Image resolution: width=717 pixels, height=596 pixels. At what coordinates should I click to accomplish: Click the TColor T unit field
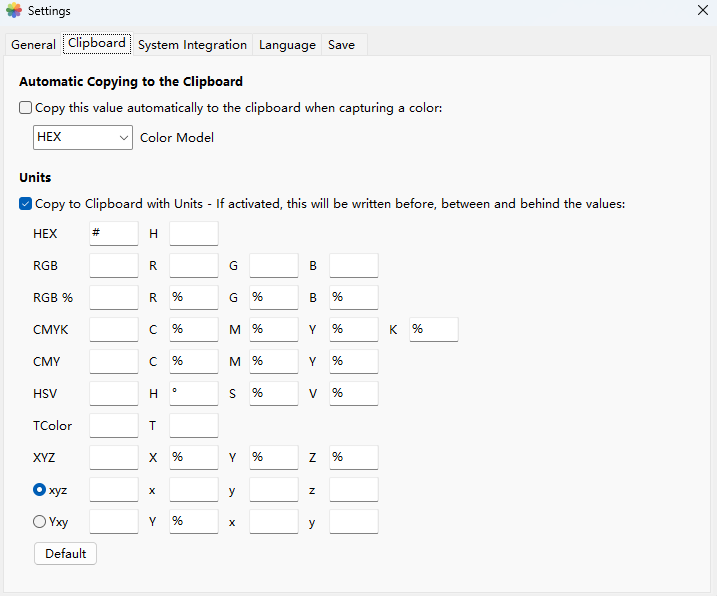coord(194,426)
